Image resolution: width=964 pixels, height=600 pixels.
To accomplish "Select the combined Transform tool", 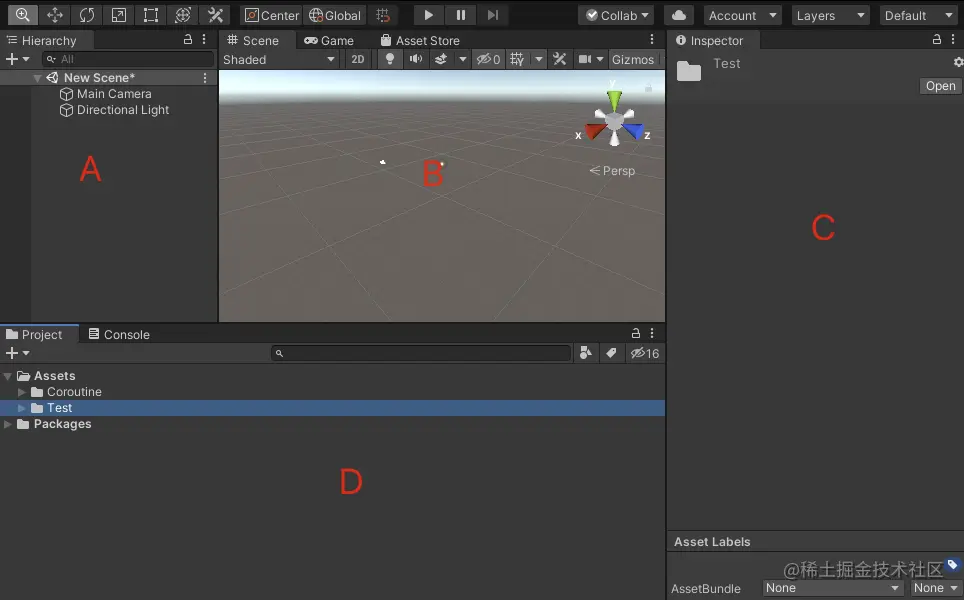I will [x=183, y=15].
